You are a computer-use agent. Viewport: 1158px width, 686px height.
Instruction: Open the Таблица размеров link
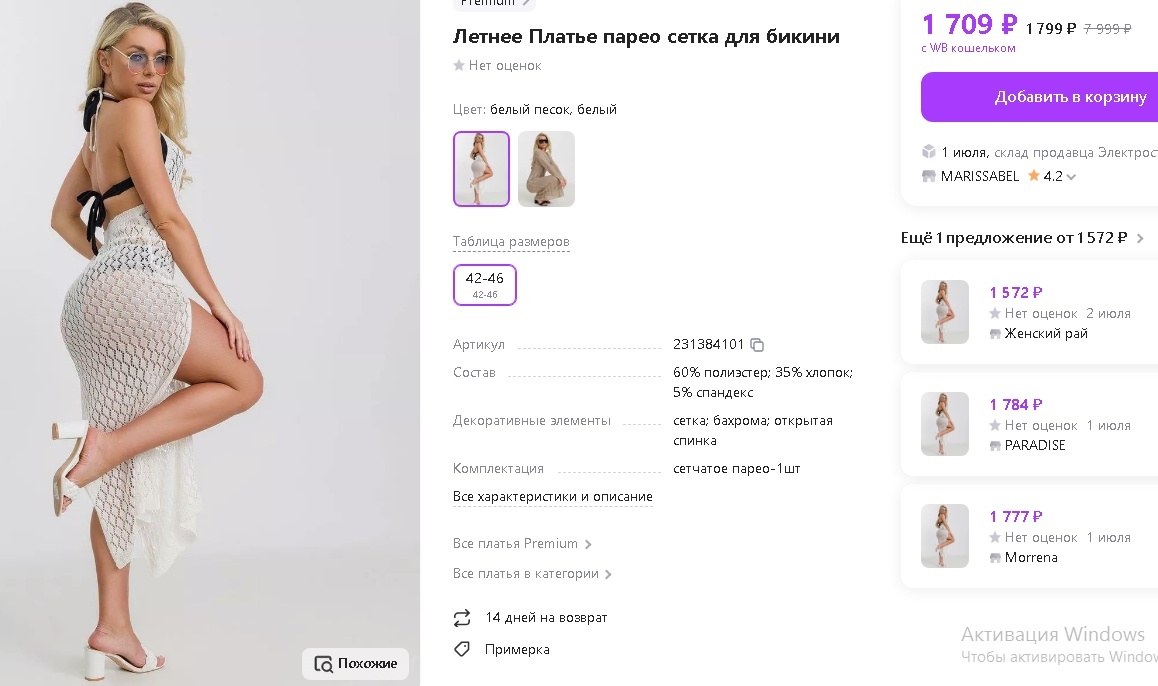click(x=511, y=241)
